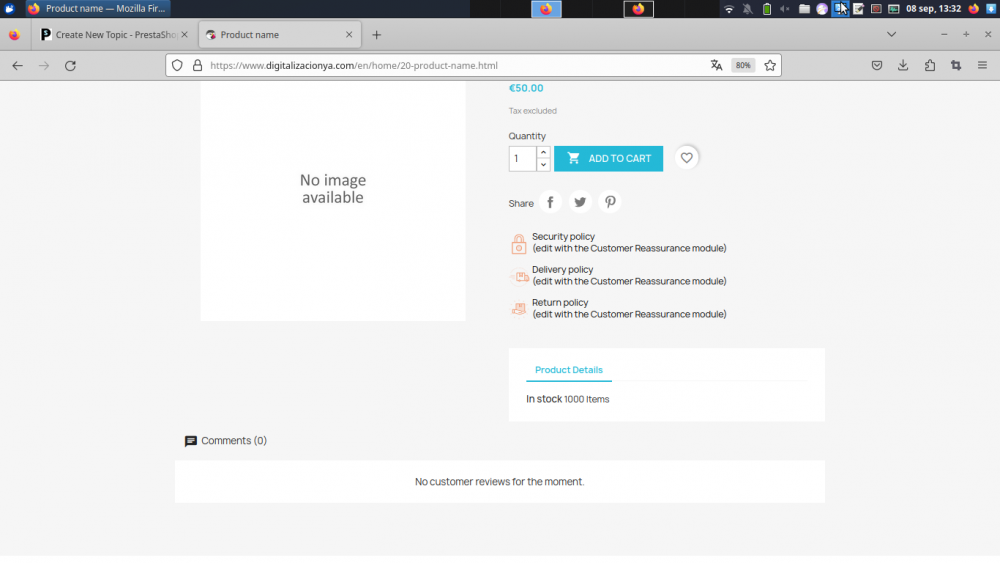Reset the 80% zoom level badge
This screenshot has width=1000, height=563.
pos(743,65)
